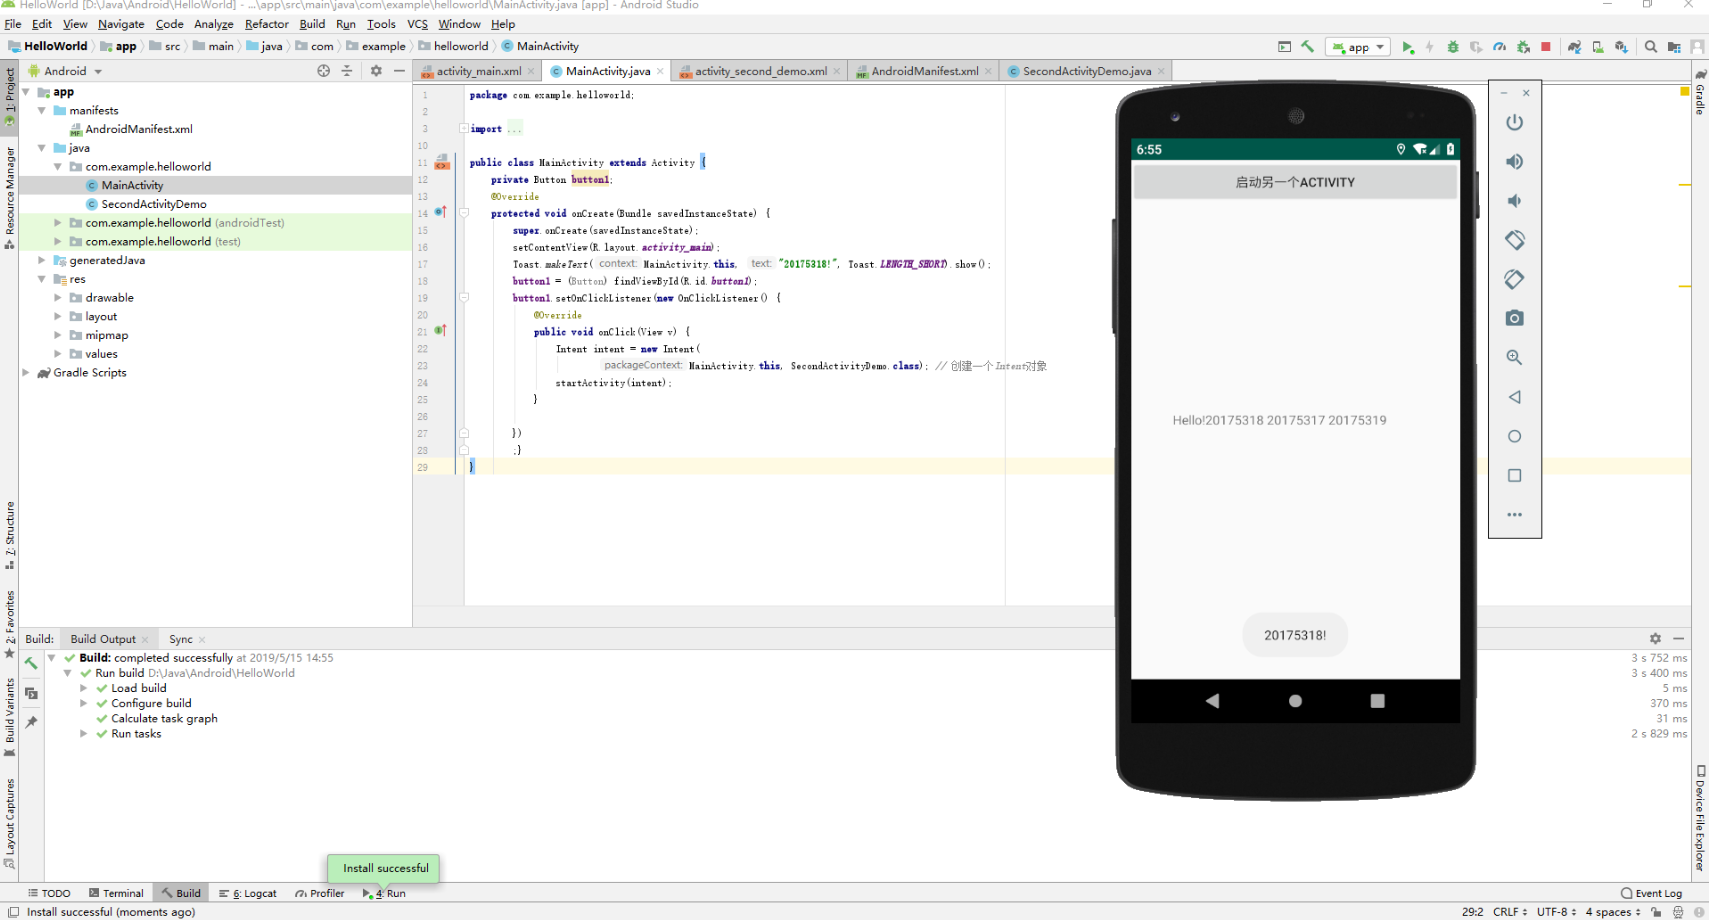Expand the mipmap folder
Image resolution: width=1709 pixels, height=920 pixels.
(58, 336)
